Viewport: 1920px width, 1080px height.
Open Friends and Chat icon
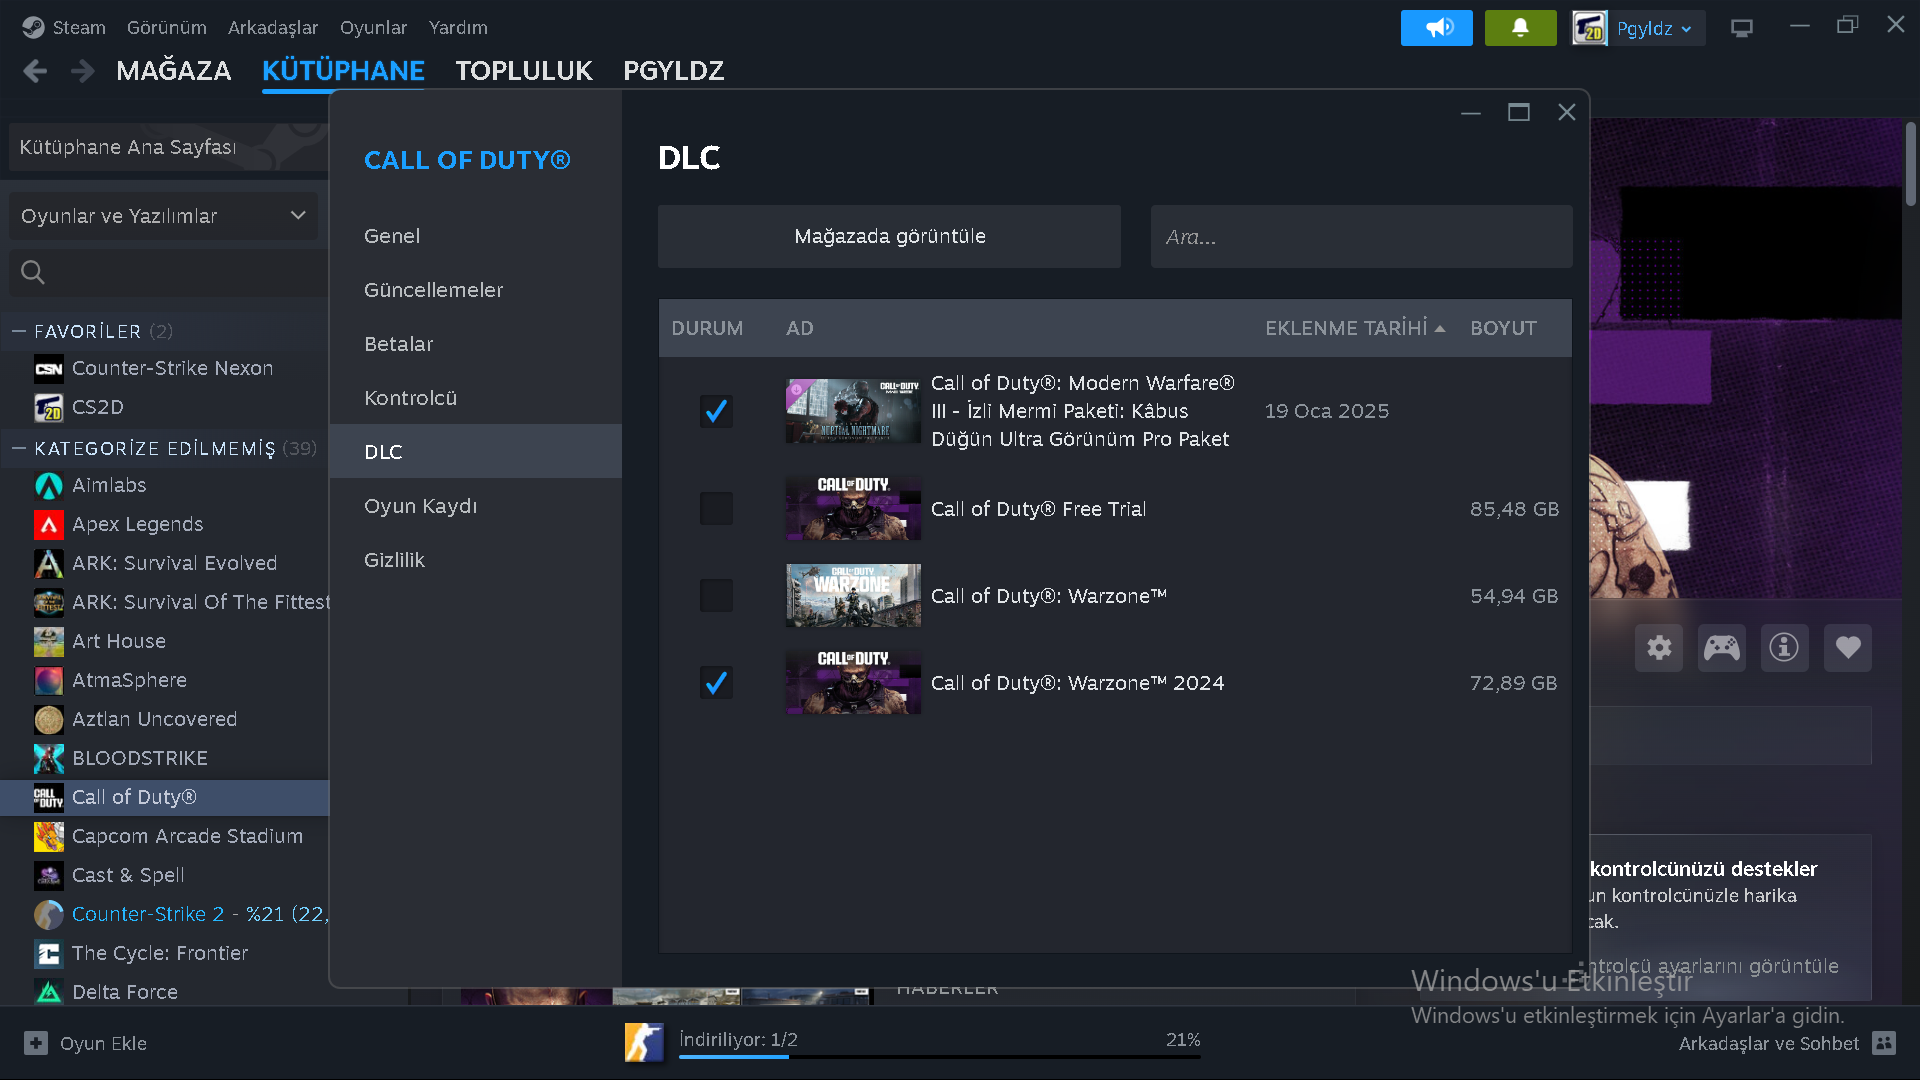[x=1884, y=1043]
